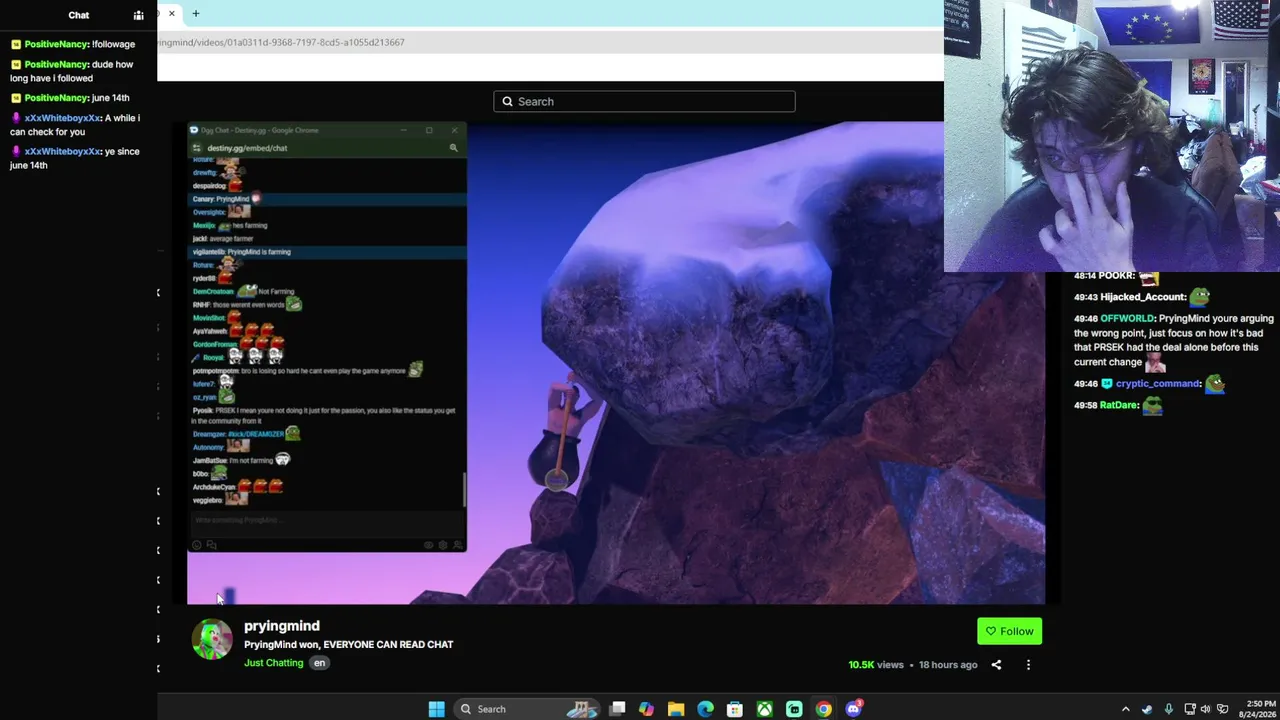1280x720 pixels.
Task: Click RatDare username in stream chat
Action: click(x=1119, y=405)
